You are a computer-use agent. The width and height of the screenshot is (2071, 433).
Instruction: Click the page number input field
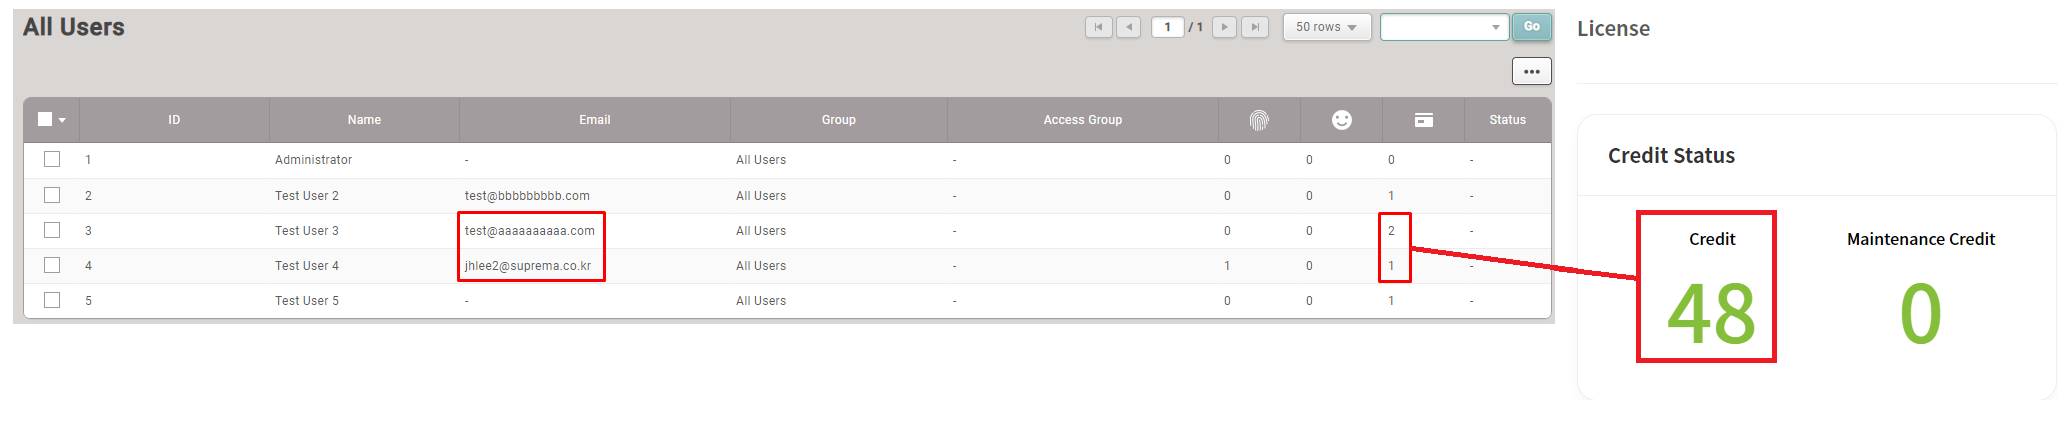tap(1167, 27)
